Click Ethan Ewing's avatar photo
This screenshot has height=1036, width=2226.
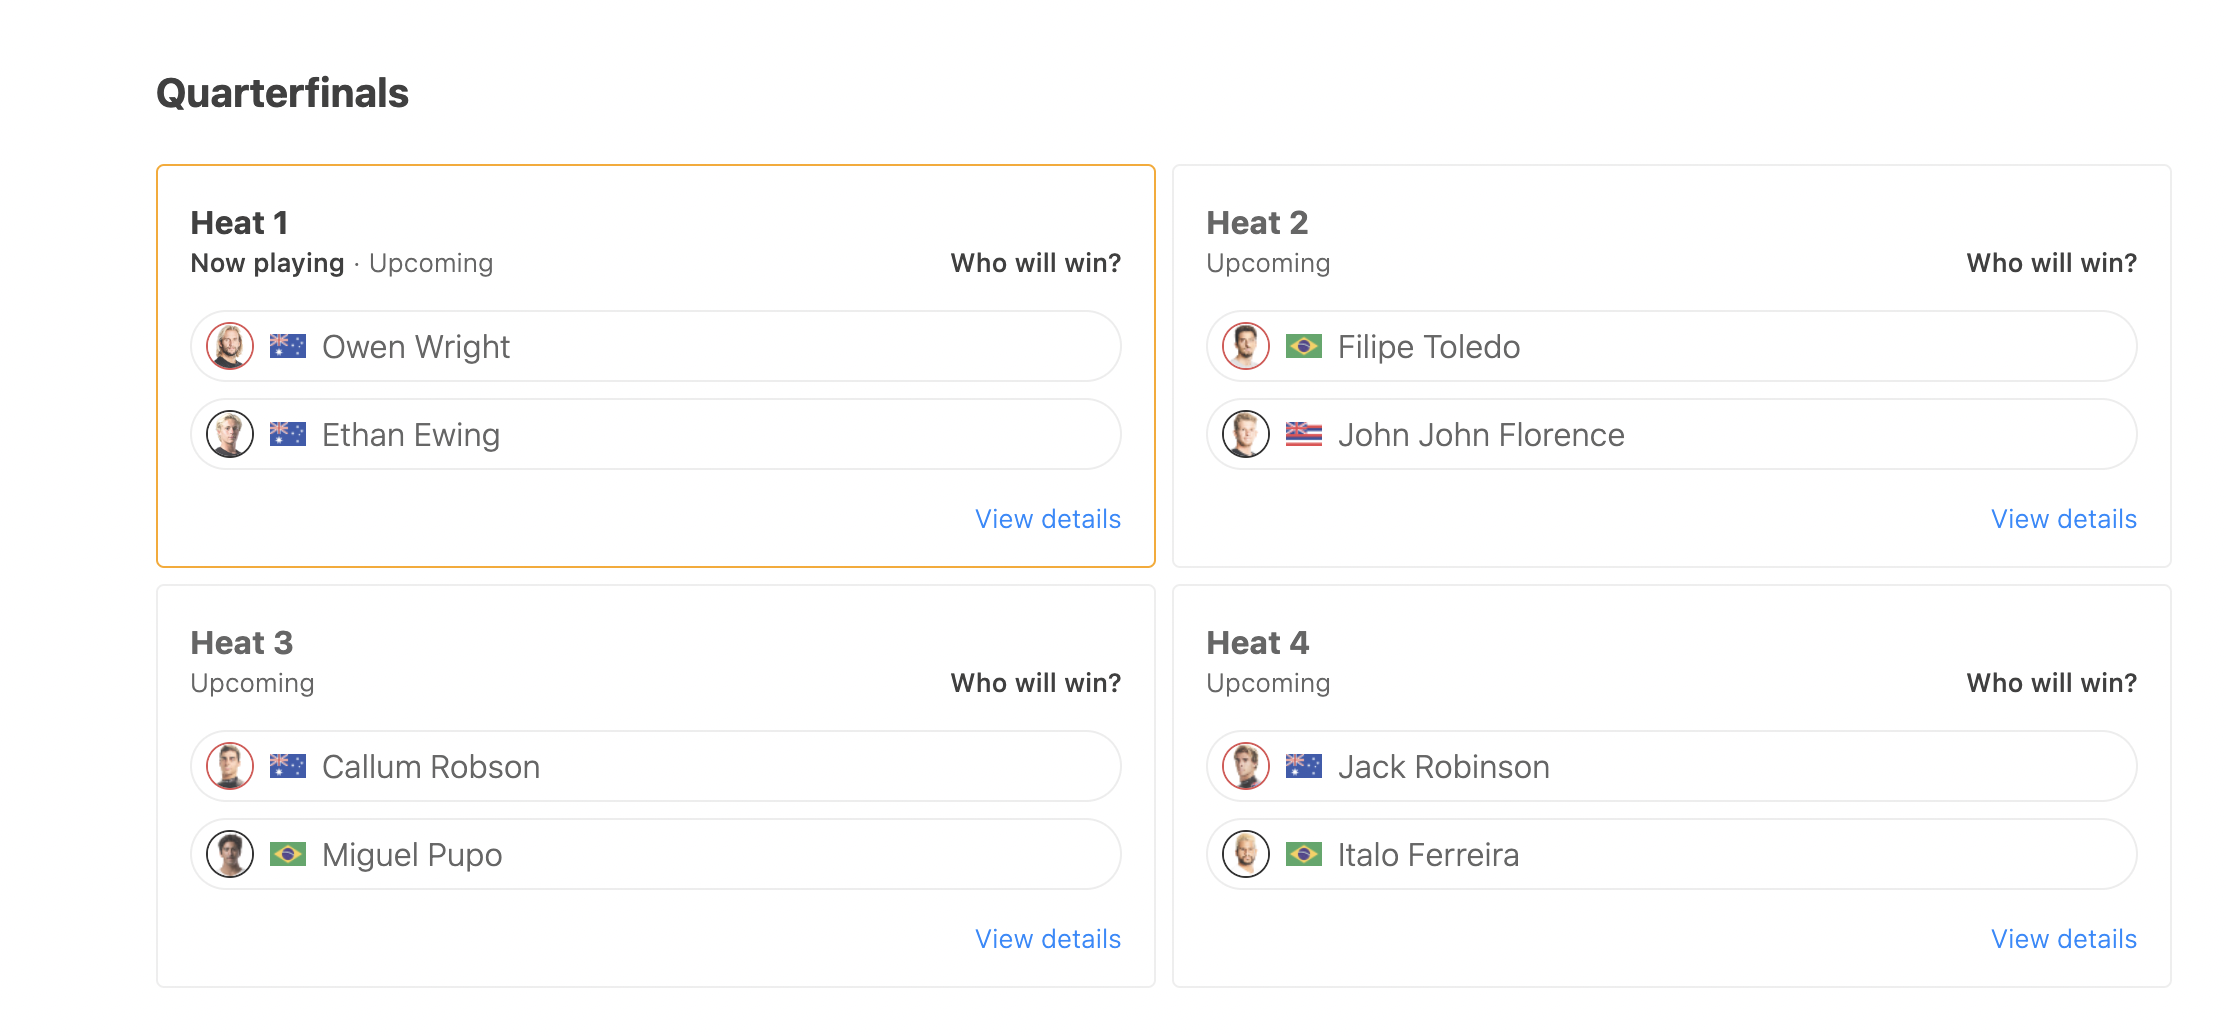click(x=230, y=434)
